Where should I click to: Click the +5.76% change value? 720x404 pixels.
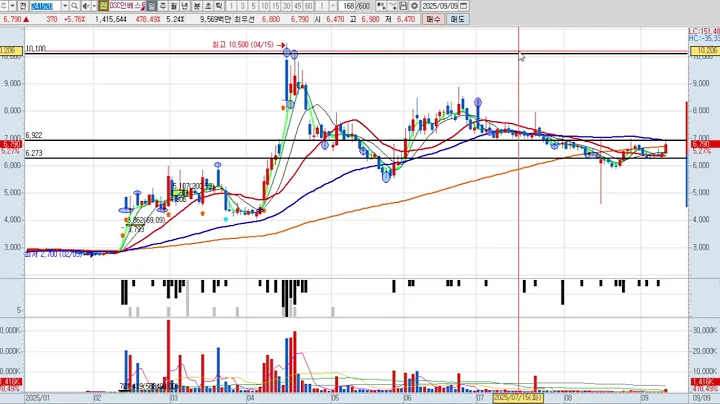tap(74, 19)
